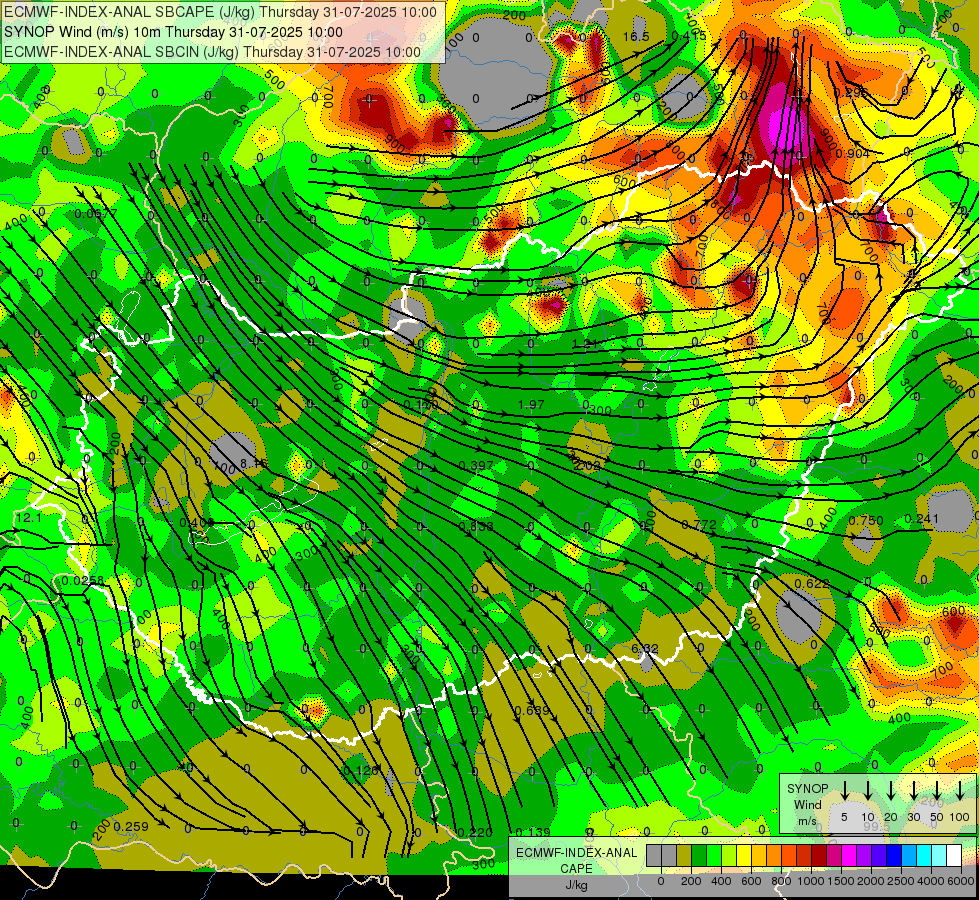
Task: Click the 0.772 value on the map
Action: click(x=699, y=525)
